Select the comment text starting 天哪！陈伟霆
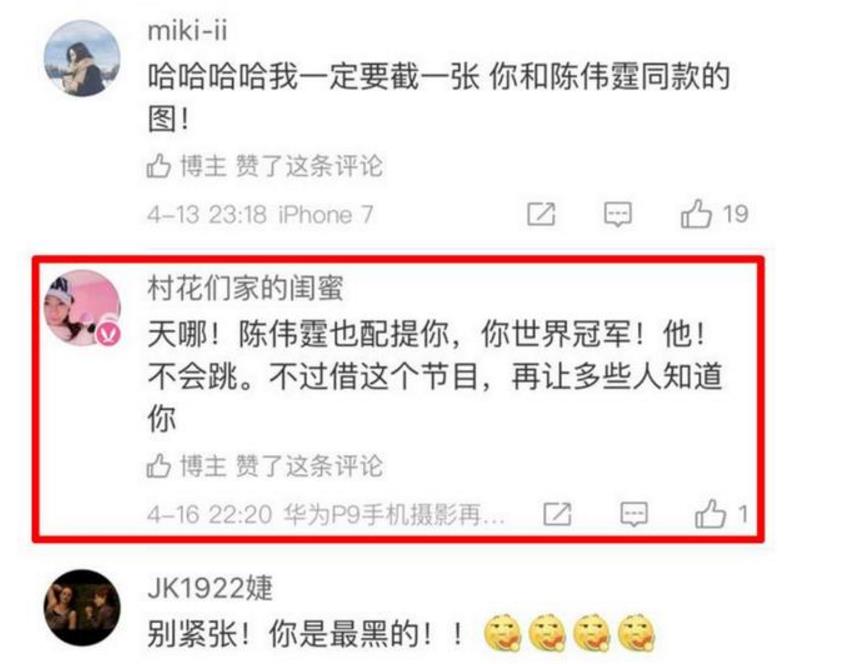849x664 pixels. click(x=435, y=376)
